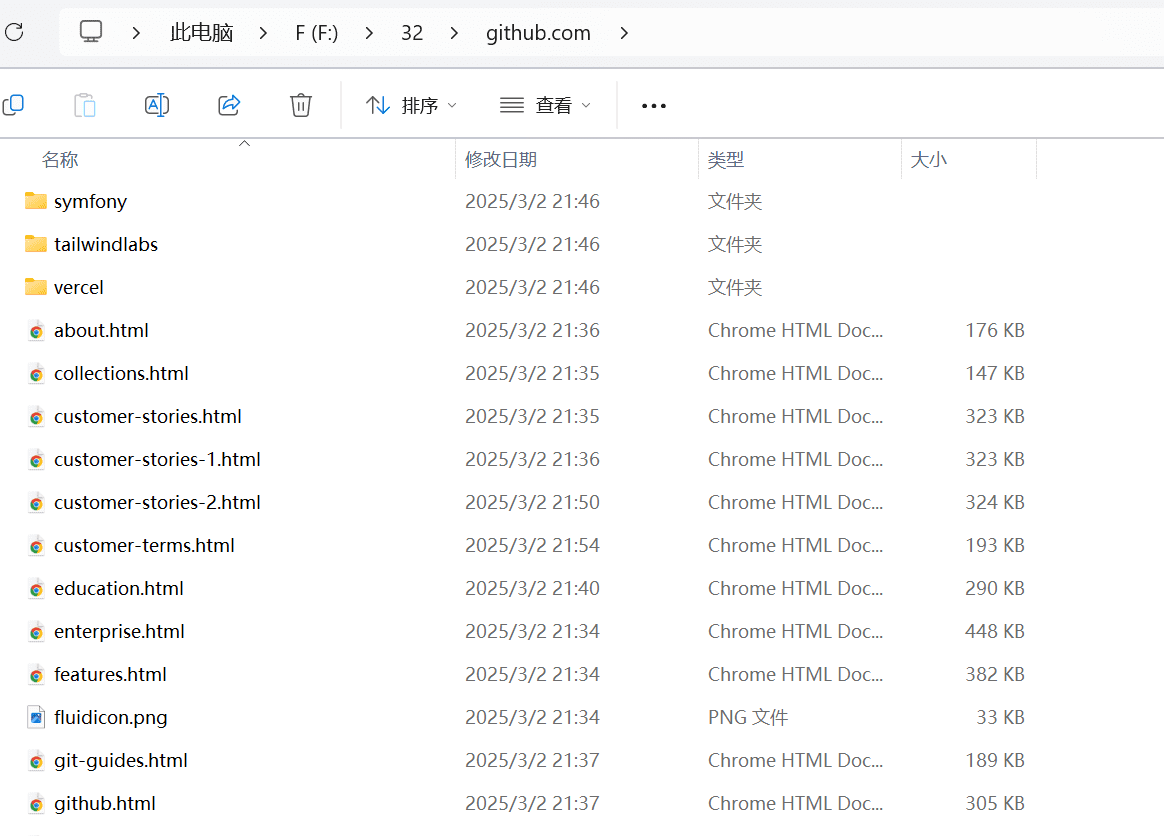Click the Copy icon in the toolbar

14,104
